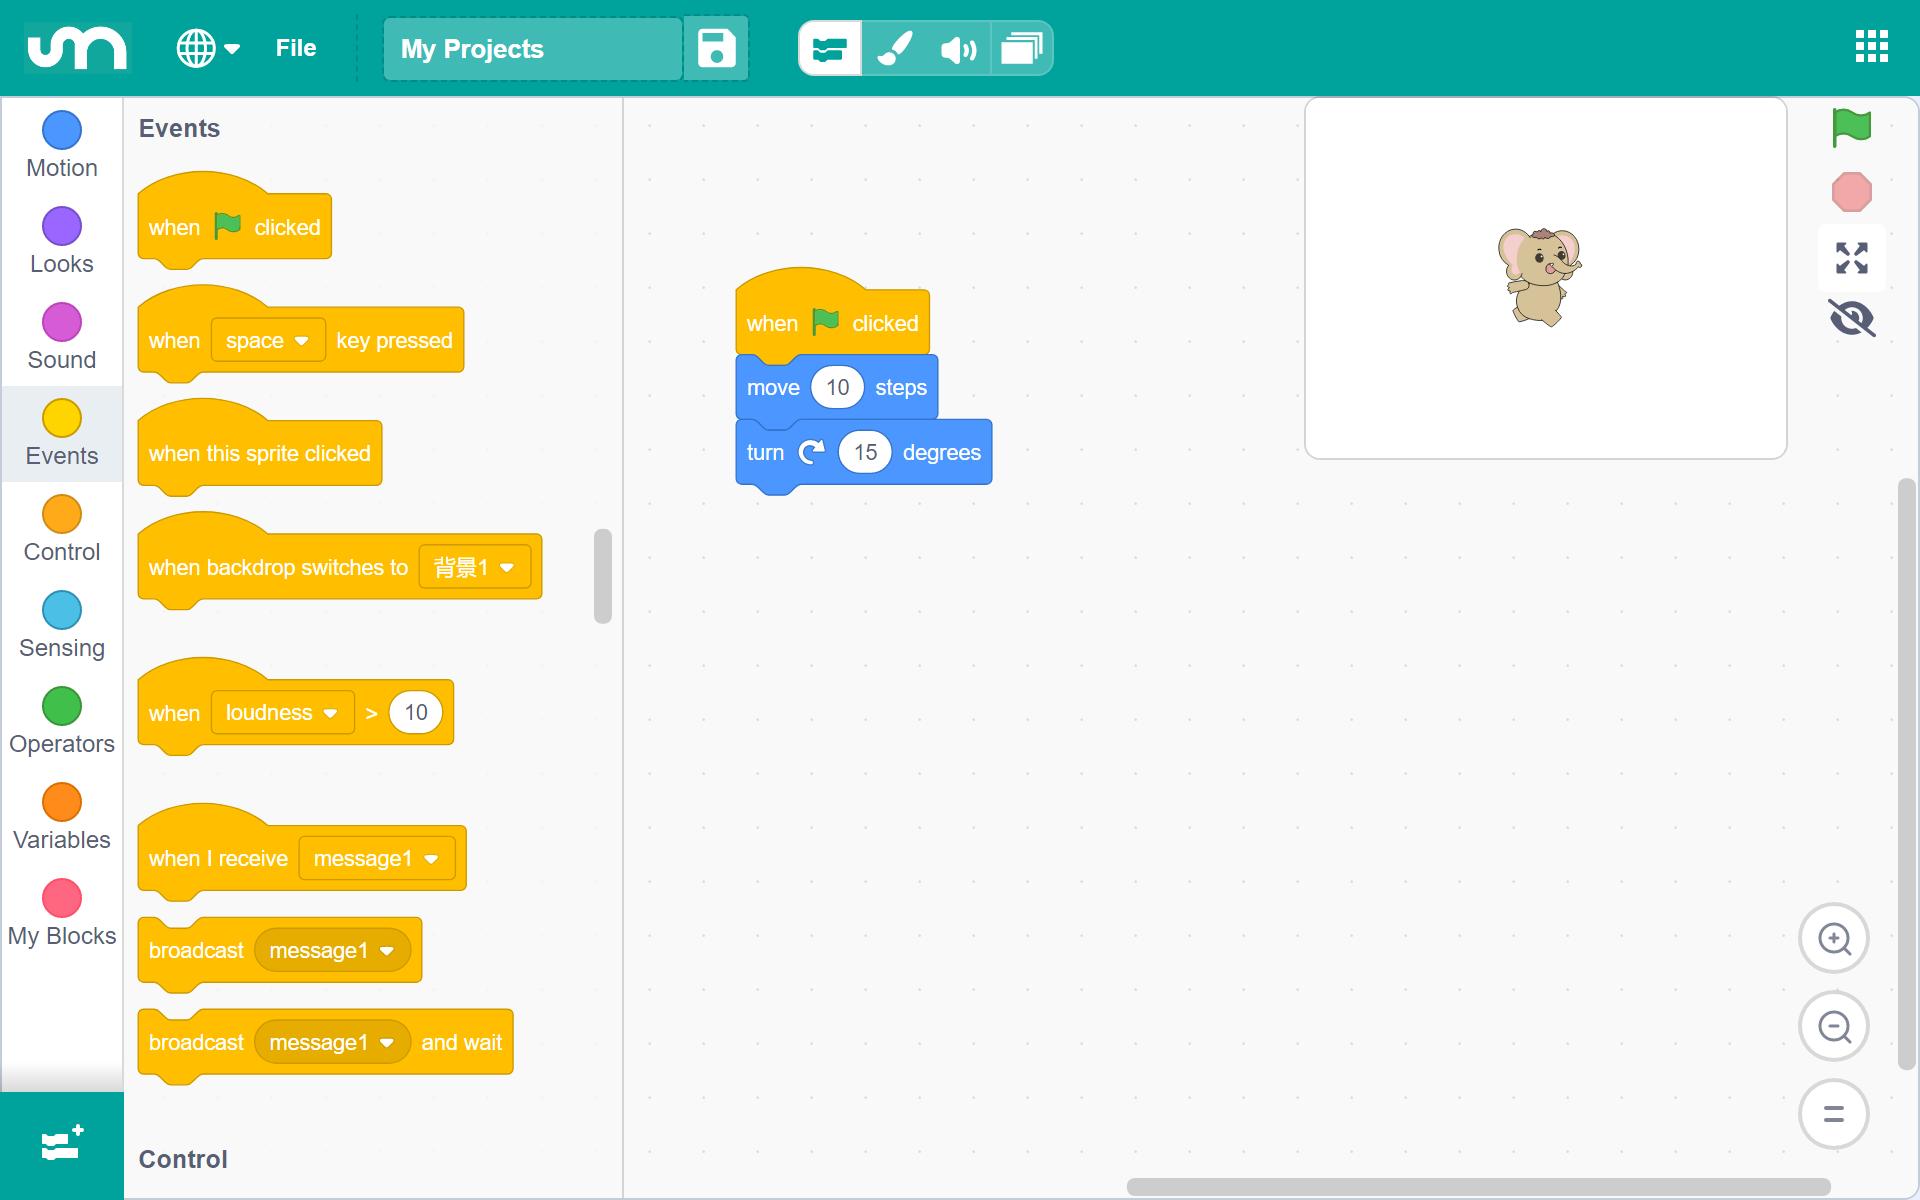Click the add extension button
1920x1200 pixels.
tap(62, 1145)
